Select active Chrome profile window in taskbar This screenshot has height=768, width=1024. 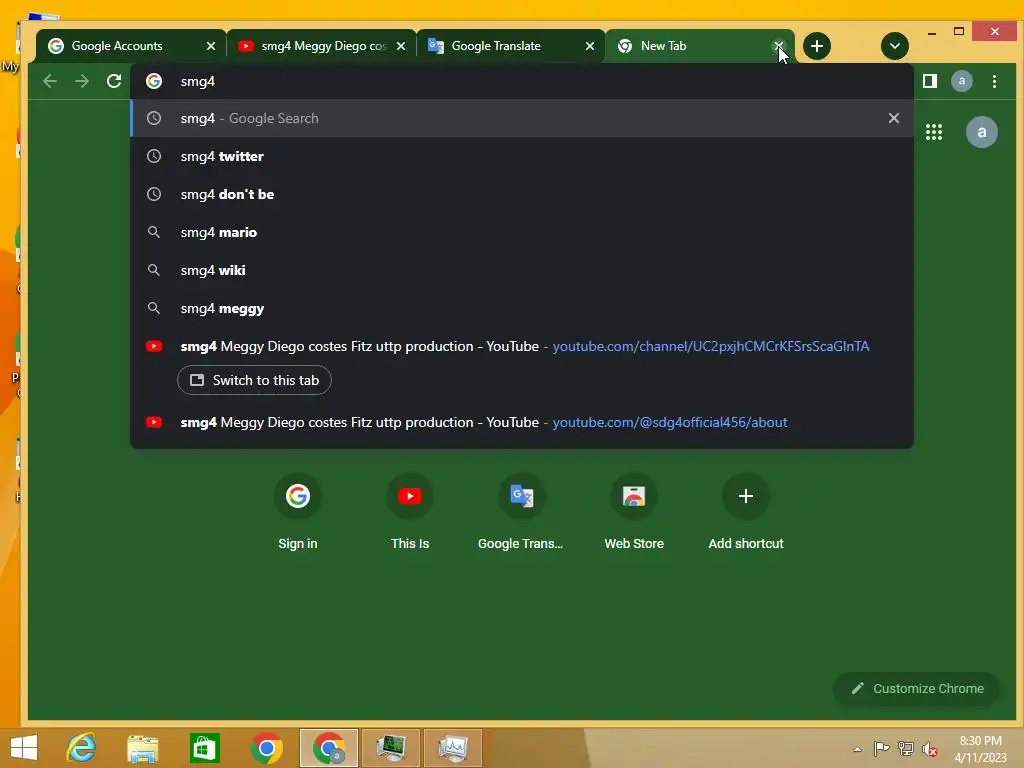coord(328,748)
